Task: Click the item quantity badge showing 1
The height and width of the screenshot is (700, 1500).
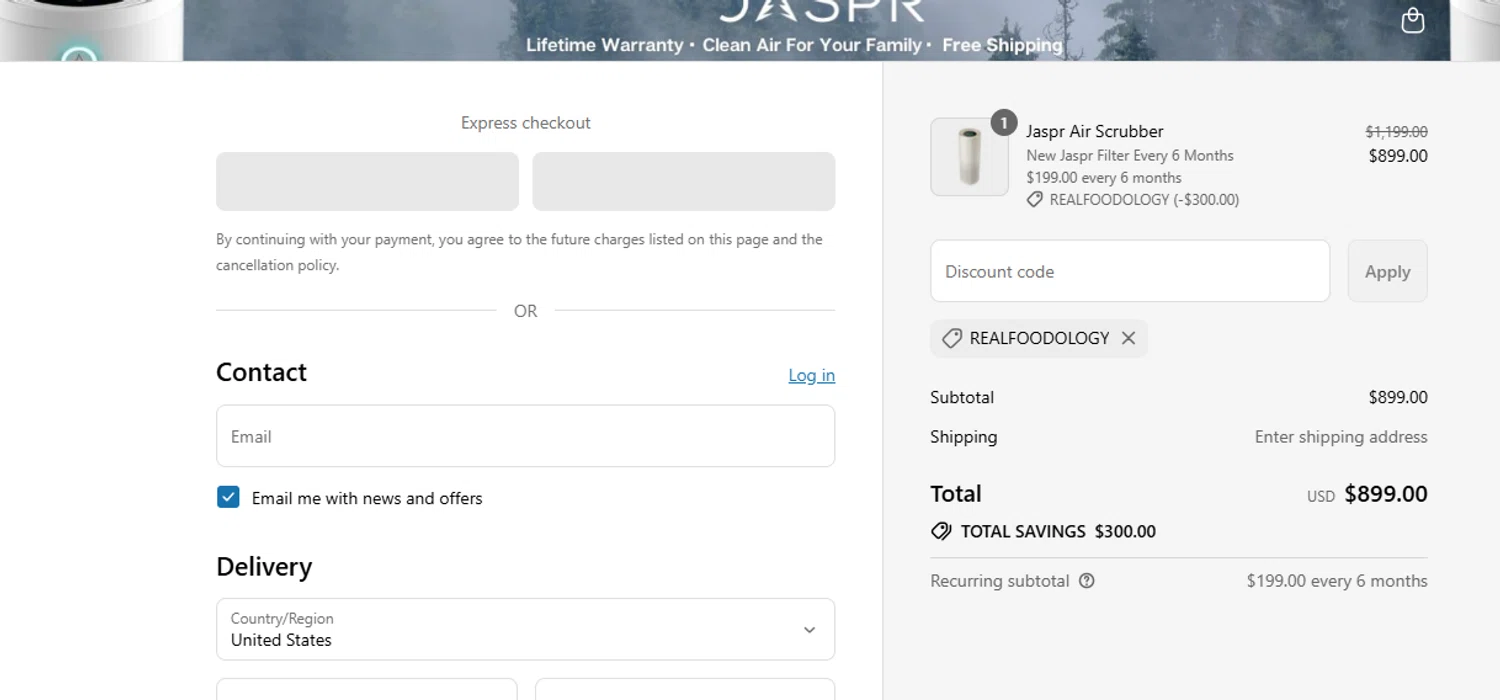Action: click(x=1004, y=123)
